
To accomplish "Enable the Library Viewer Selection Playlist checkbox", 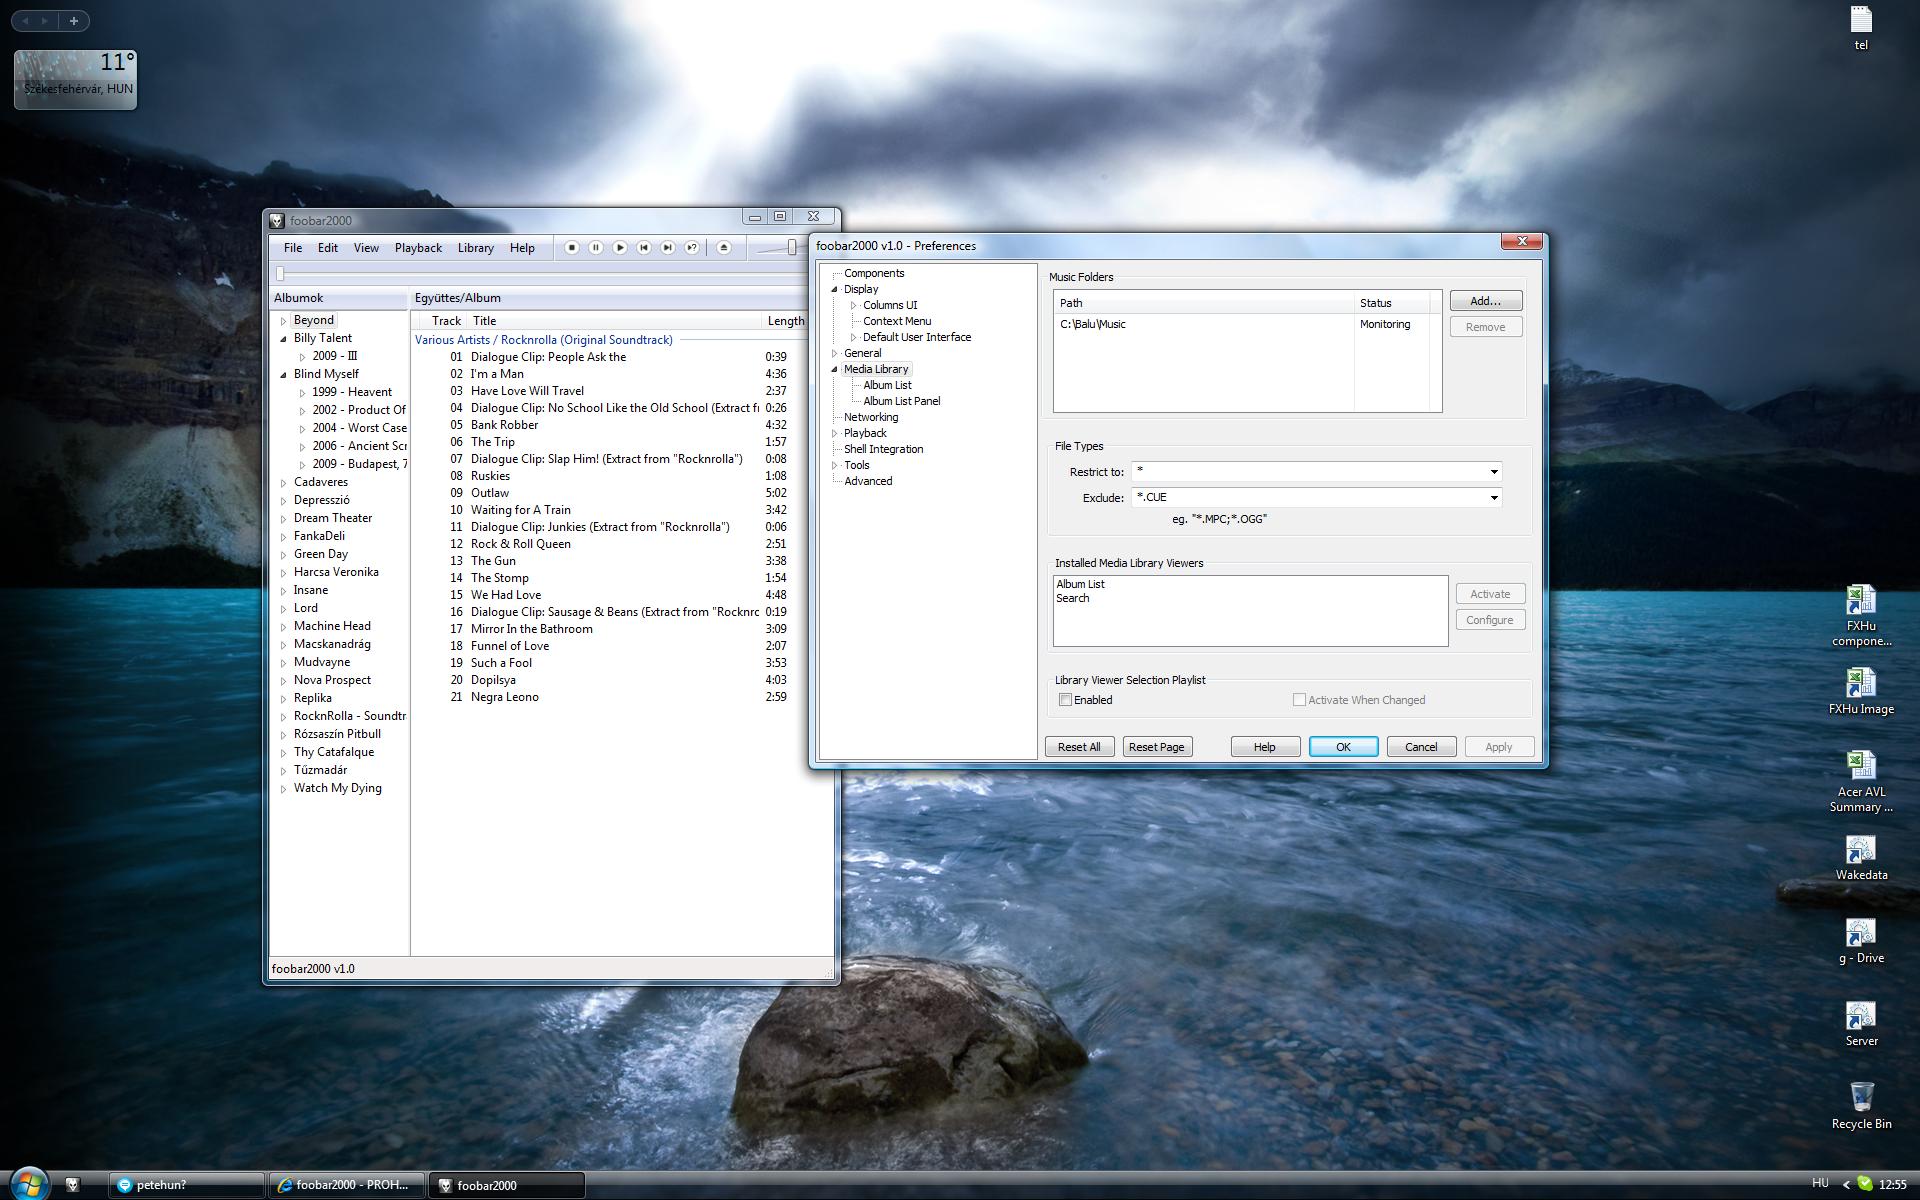I will [x=1066, y=700].
